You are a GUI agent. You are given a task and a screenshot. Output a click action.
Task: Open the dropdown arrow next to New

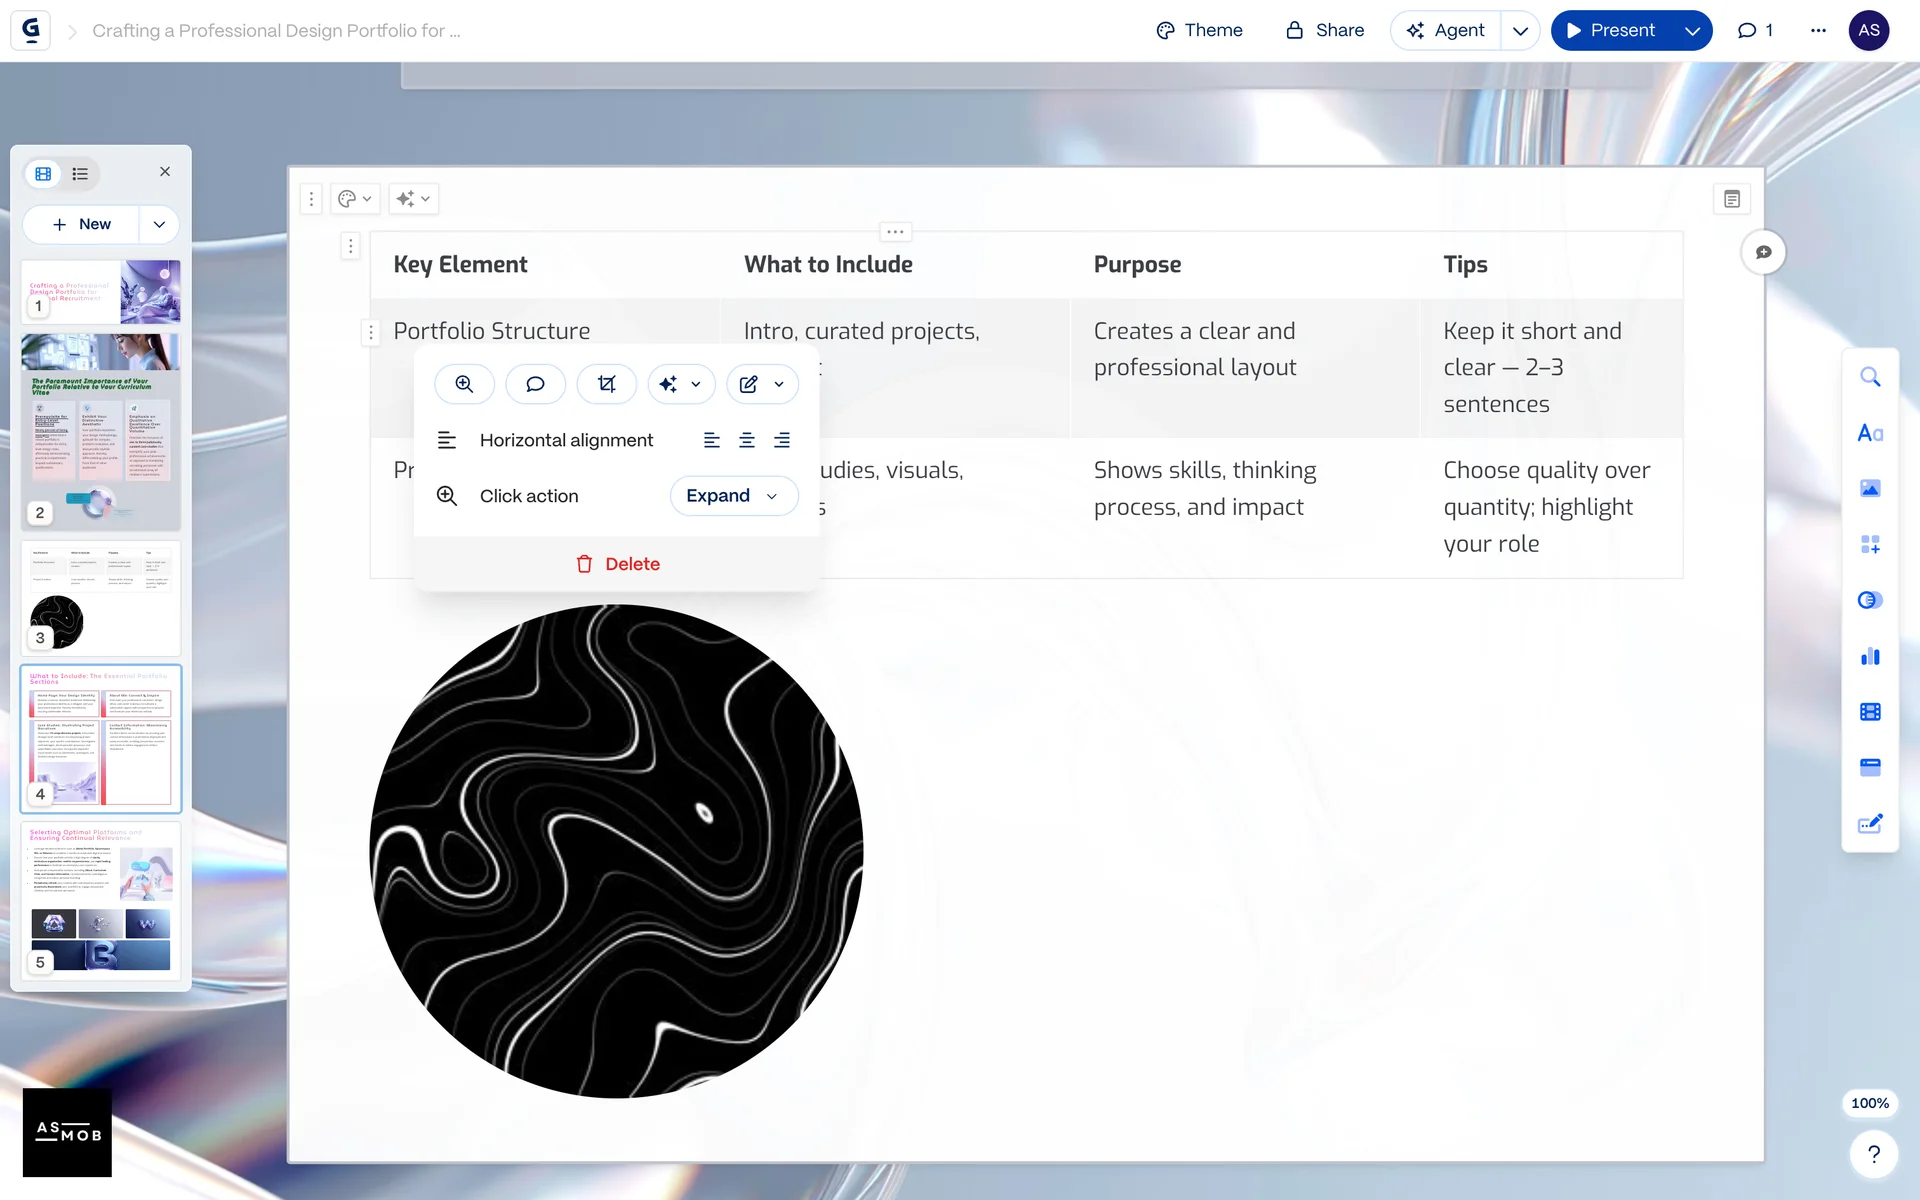coord(159,225)
